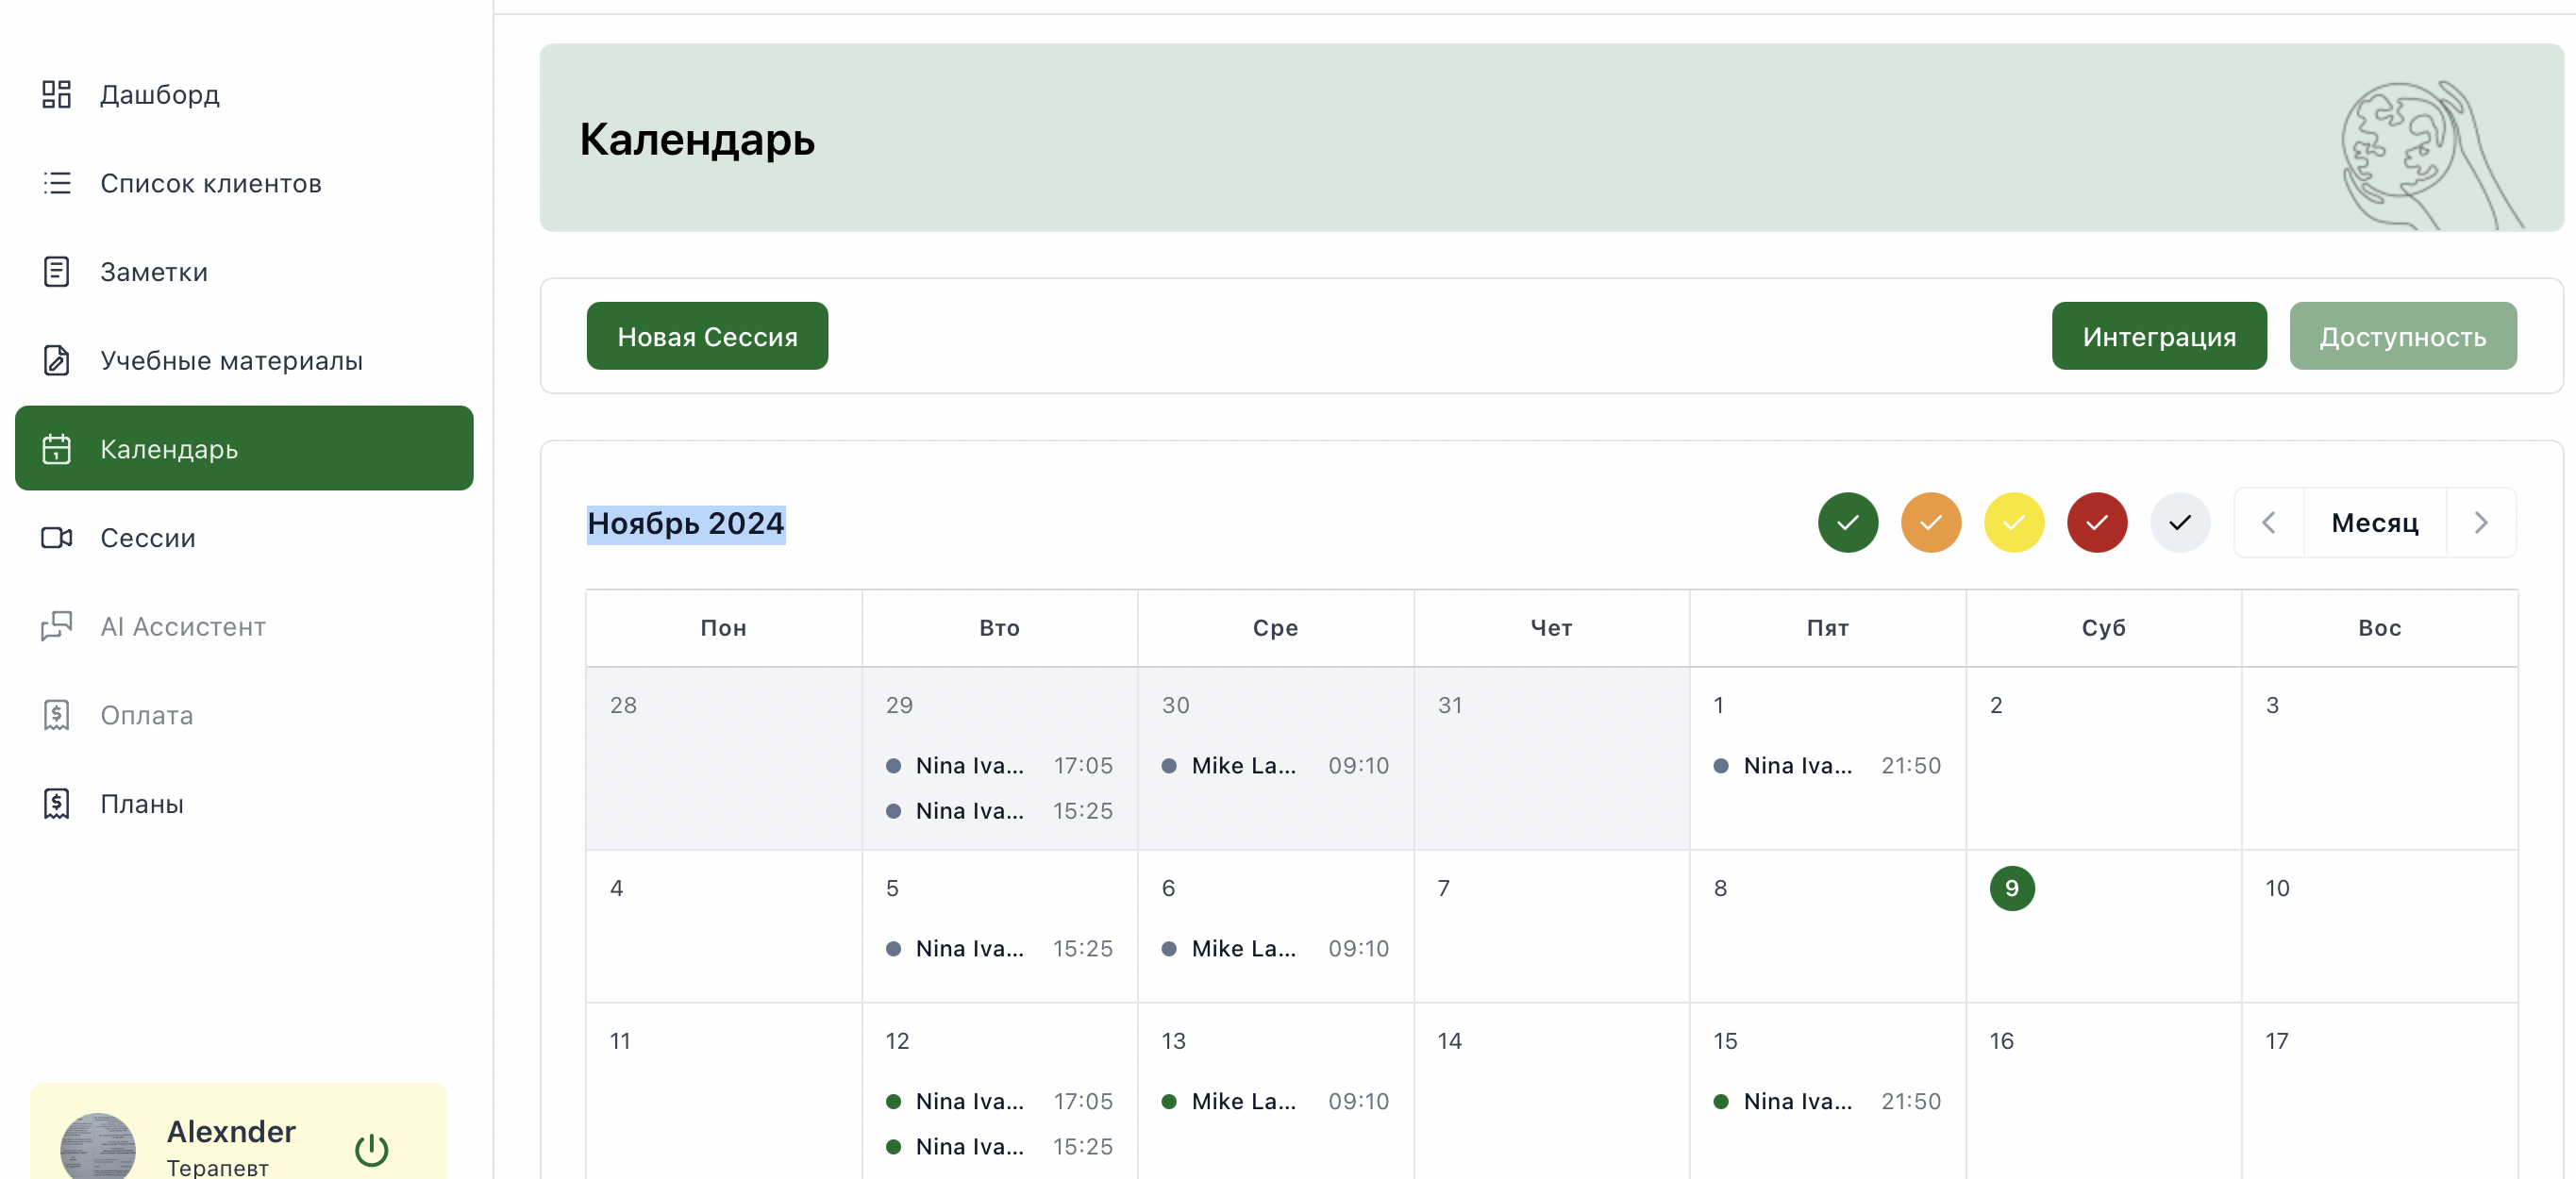Click the green power logout icon
2576x1179 pixels.
[x=372, y=1149]
